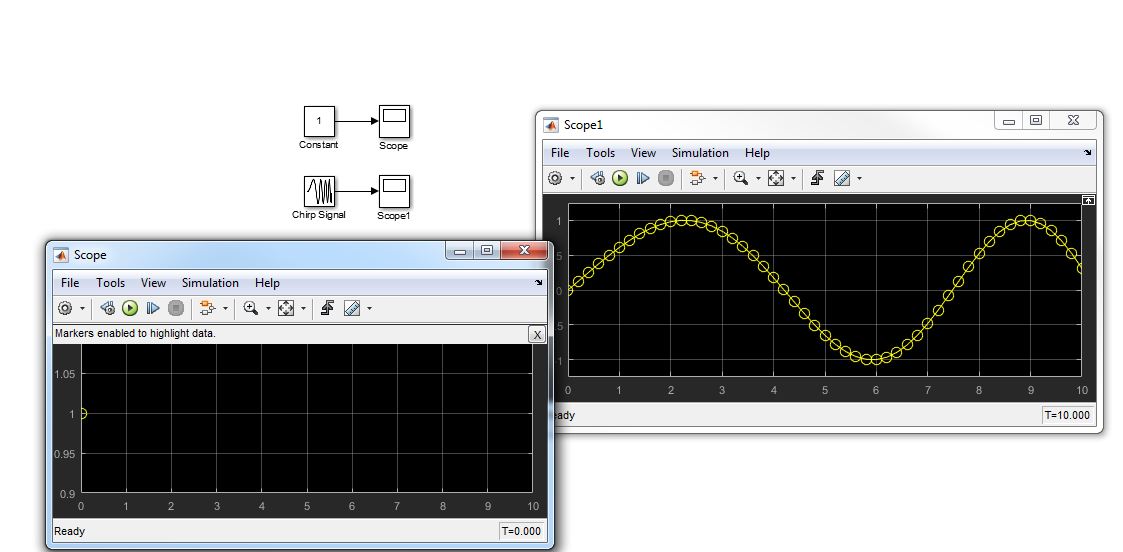Open the Simulation menu in Scope1
The image size is (1123, 552).
(x=700, y=153)
